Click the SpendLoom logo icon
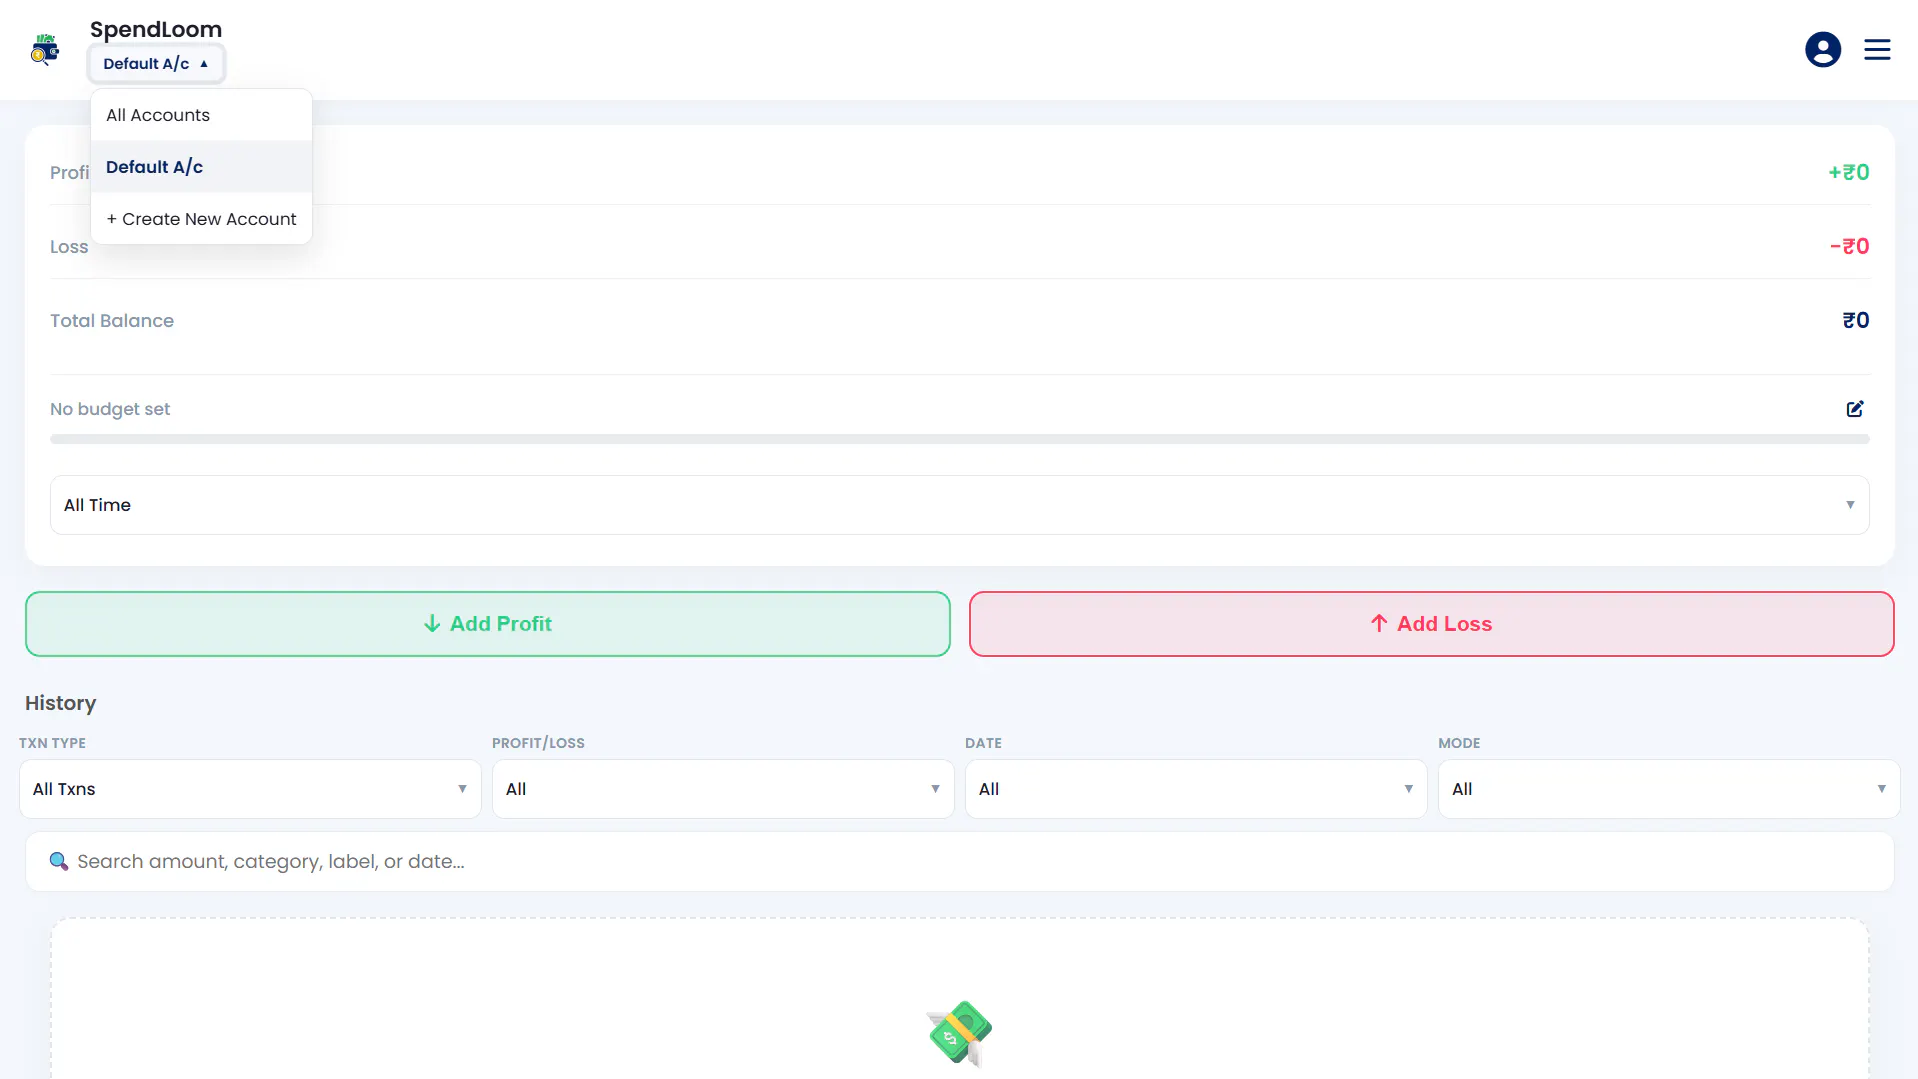Screen dimensions: 1918x1079 [45, 49]
